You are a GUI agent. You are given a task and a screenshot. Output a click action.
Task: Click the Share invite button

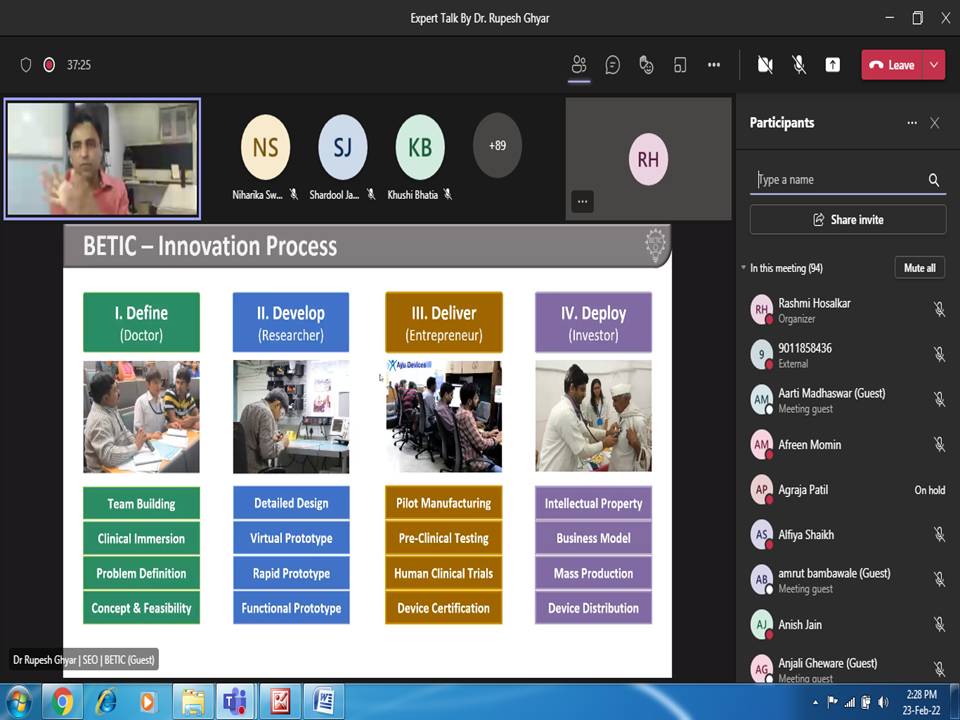pos(848,220)
